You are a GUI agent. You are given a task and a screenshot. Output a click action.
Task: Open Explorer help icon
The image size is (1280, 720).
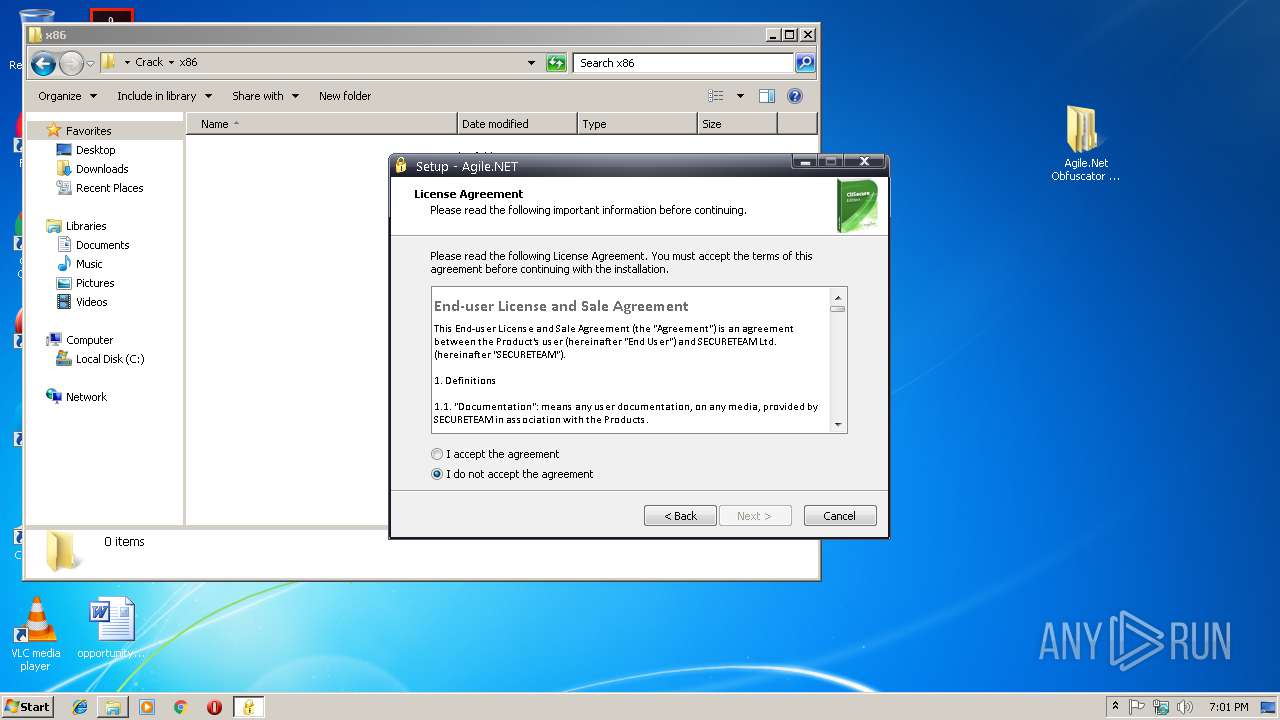pos(795,96)
